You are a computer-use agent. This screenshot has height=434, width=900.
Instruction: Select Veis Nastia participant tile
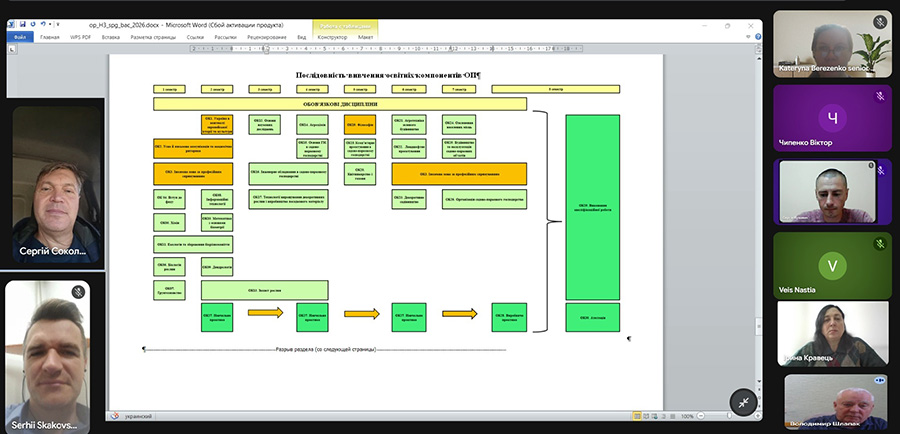coord(832,264)
